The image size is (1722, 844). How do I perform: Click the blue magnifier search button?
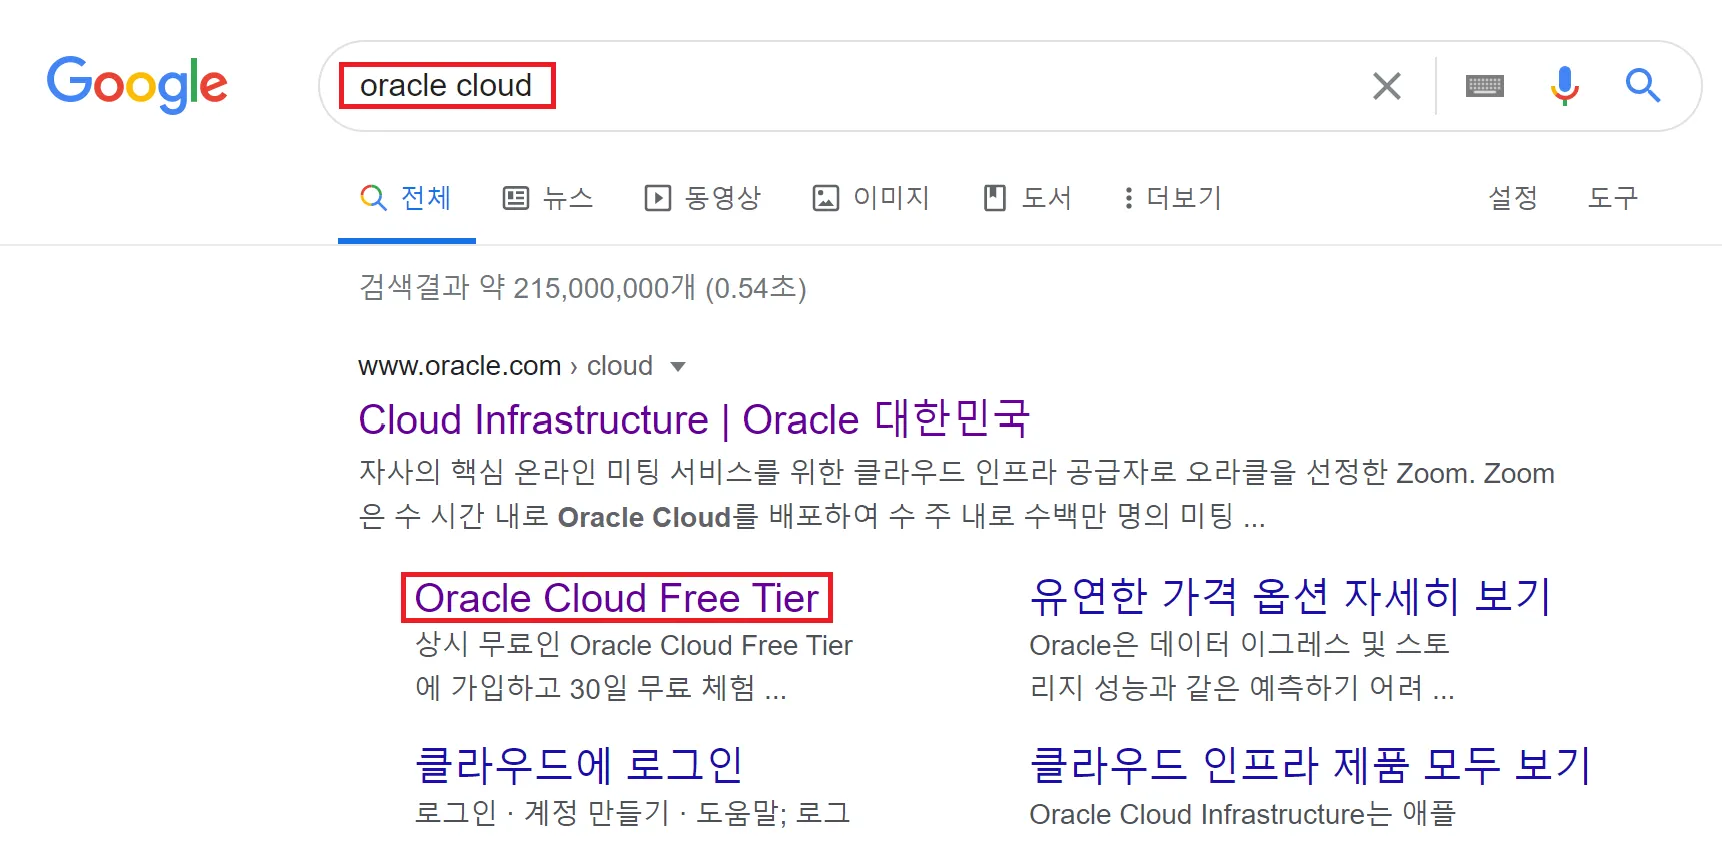(x=1642, y=86)
